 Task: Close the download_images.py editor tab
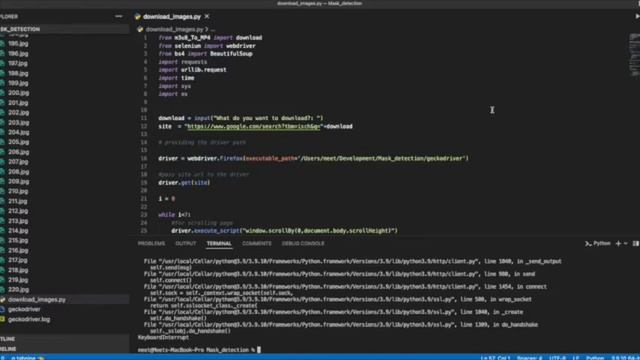click(x=207, y=16)
